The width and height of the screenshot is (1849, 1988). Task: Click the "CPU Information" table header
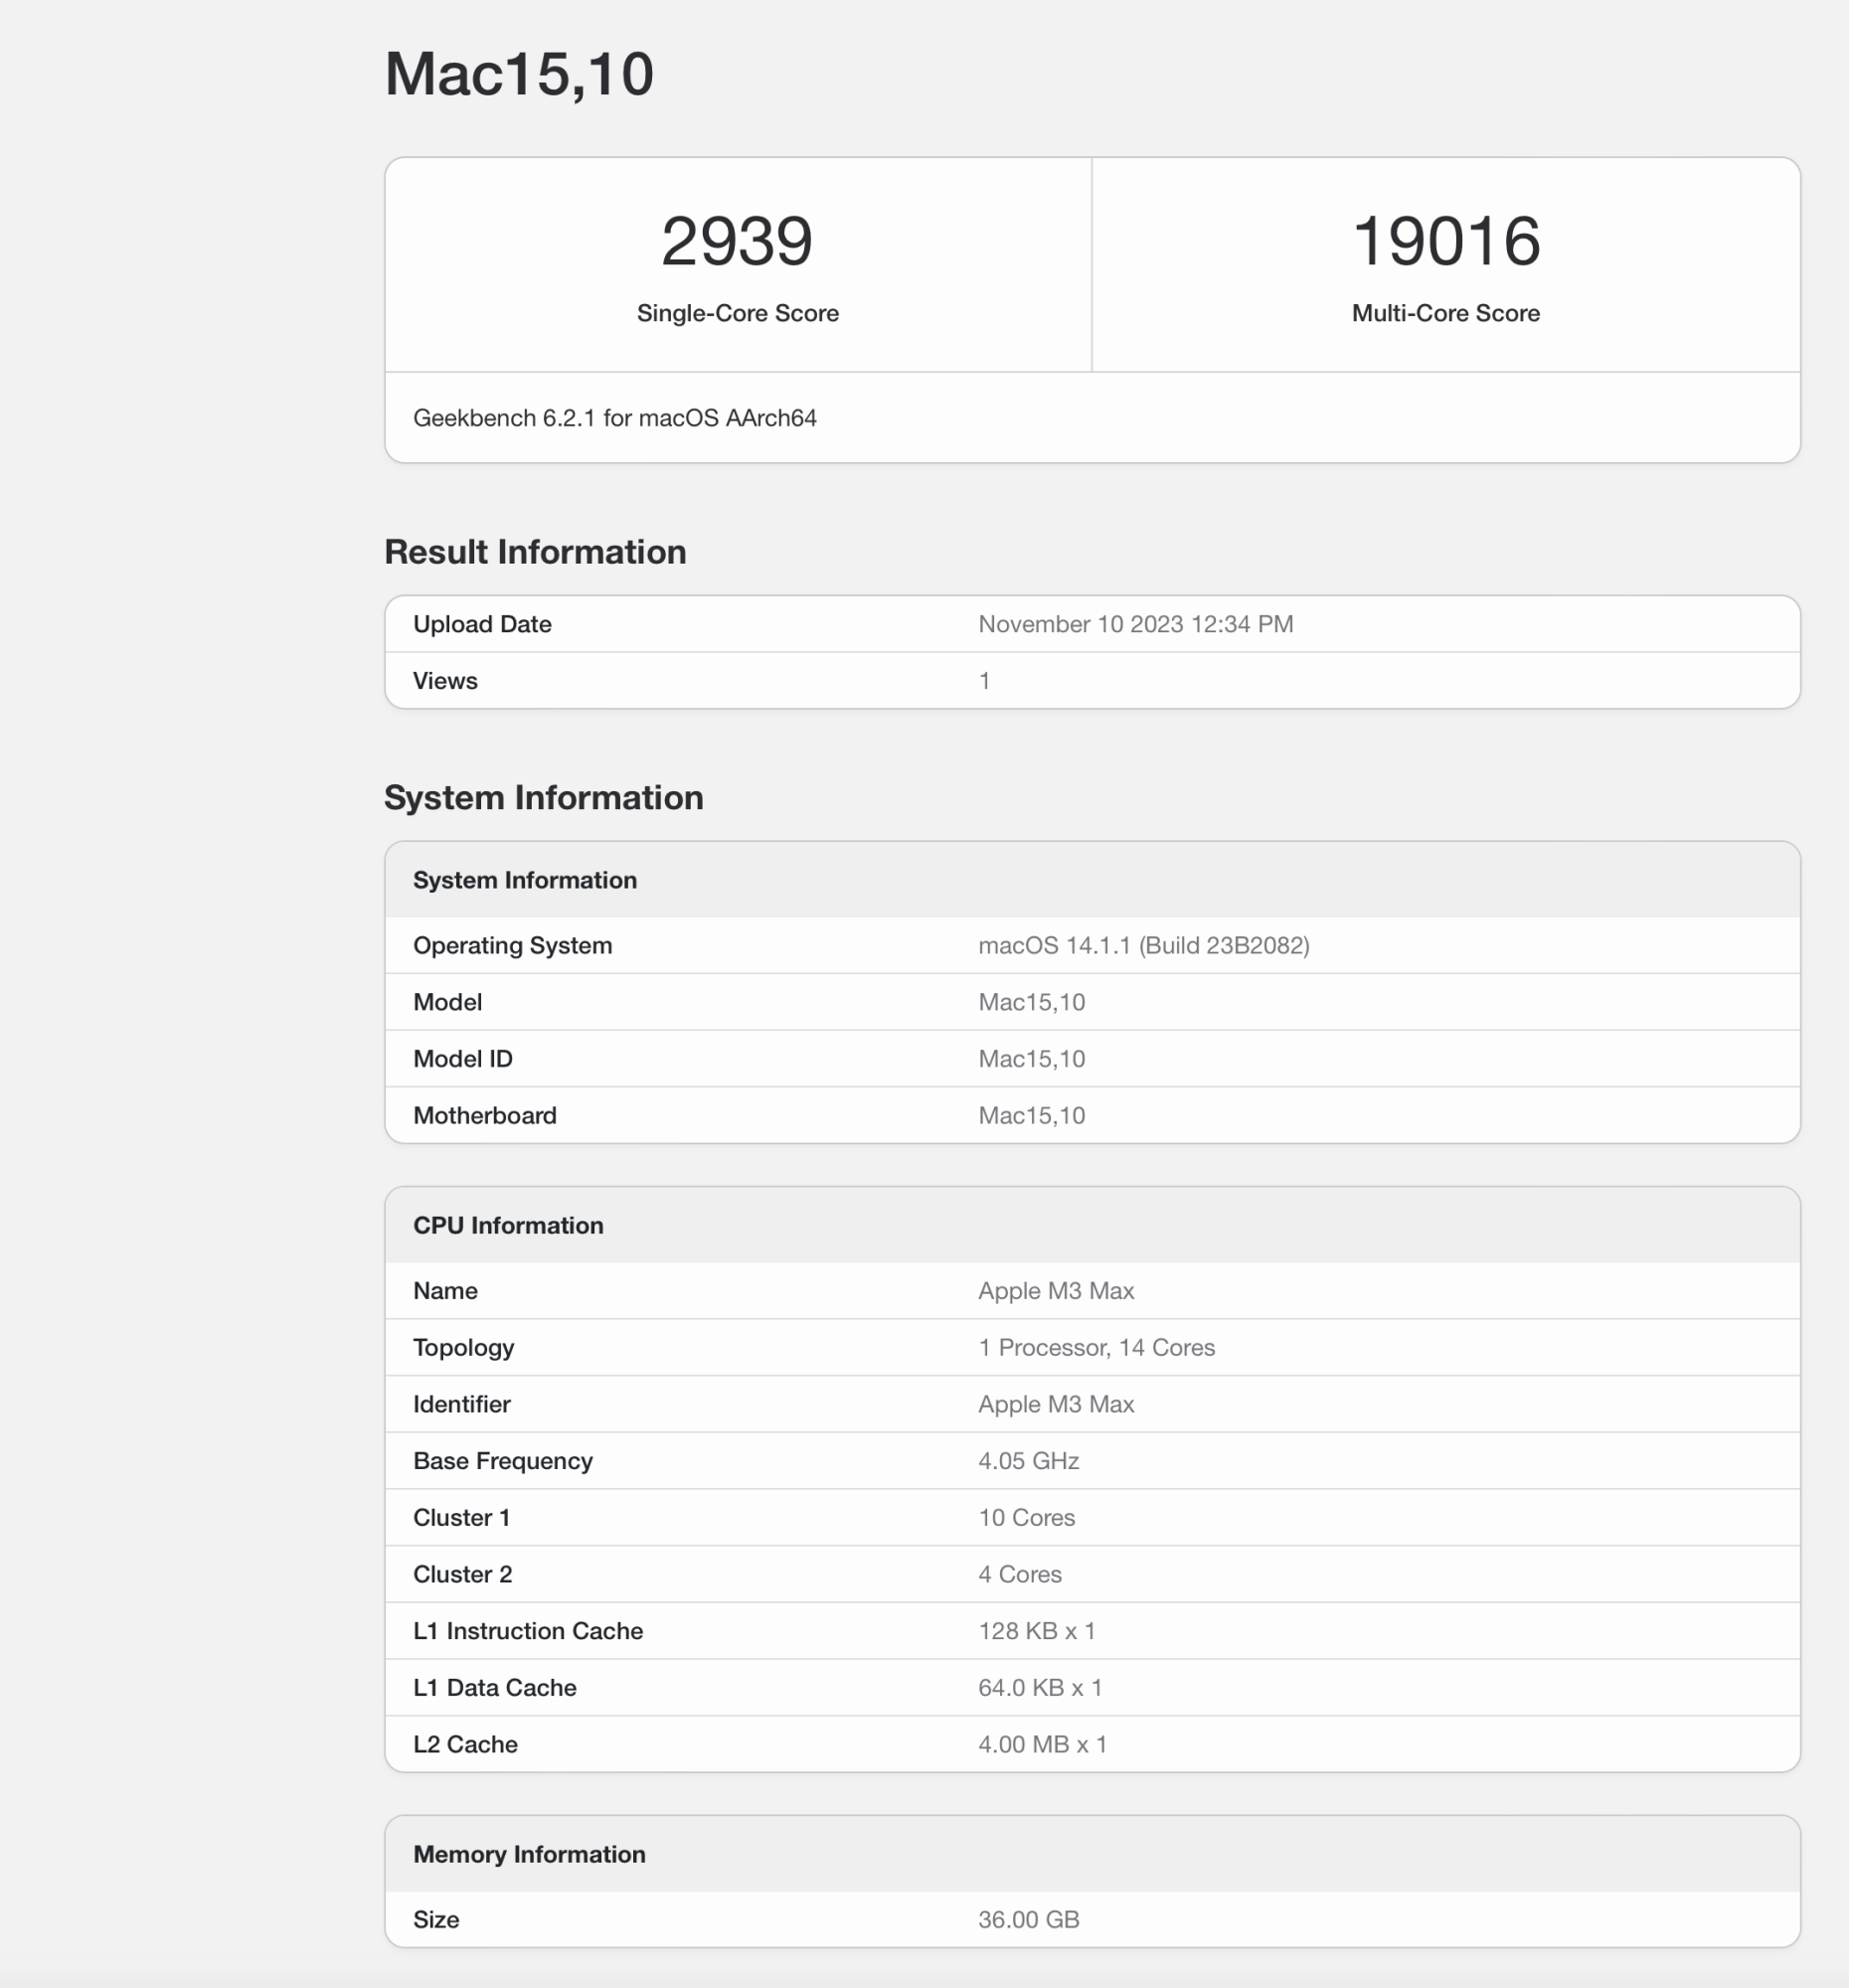(1092, 1225)
